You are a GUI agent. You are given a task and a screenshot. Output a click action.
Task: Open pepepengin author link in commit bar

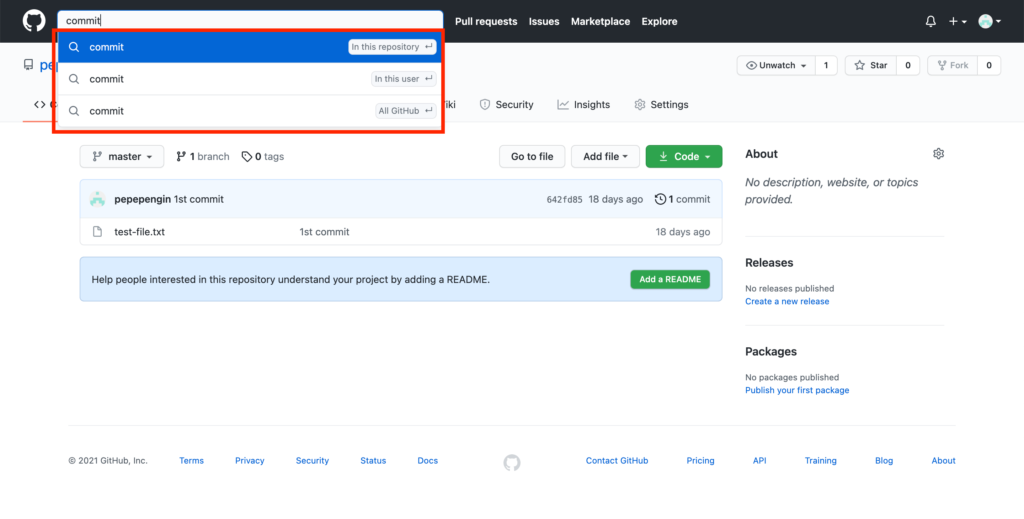pyautogui.click(x=142, y=199)
